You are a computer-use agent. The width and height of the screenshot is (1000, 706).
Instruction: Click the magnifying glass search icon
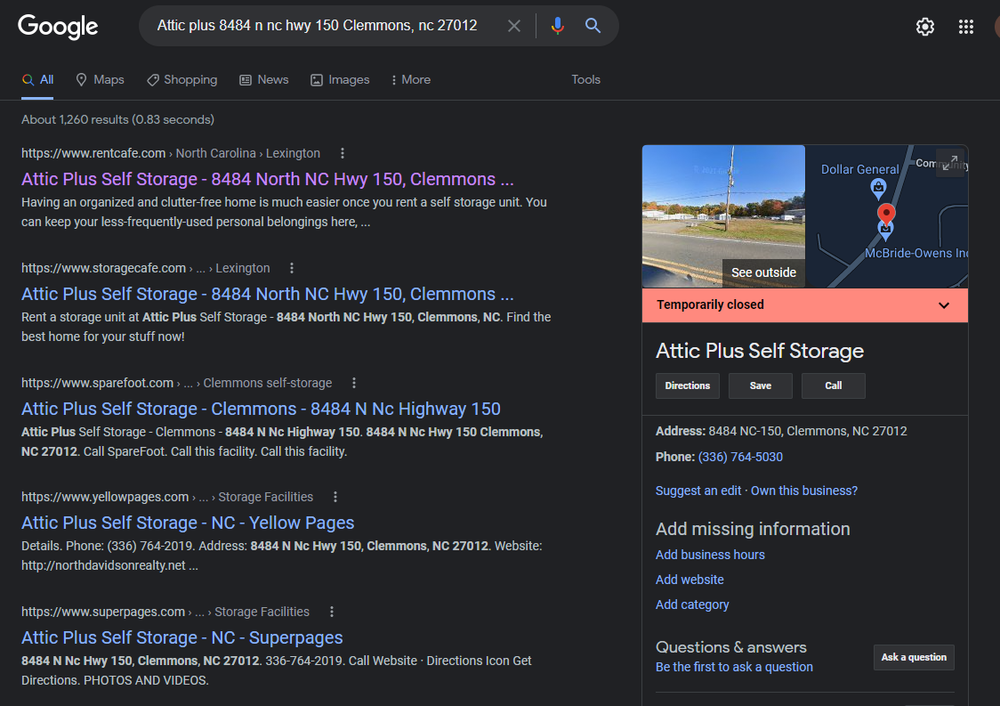pos(593,26)
